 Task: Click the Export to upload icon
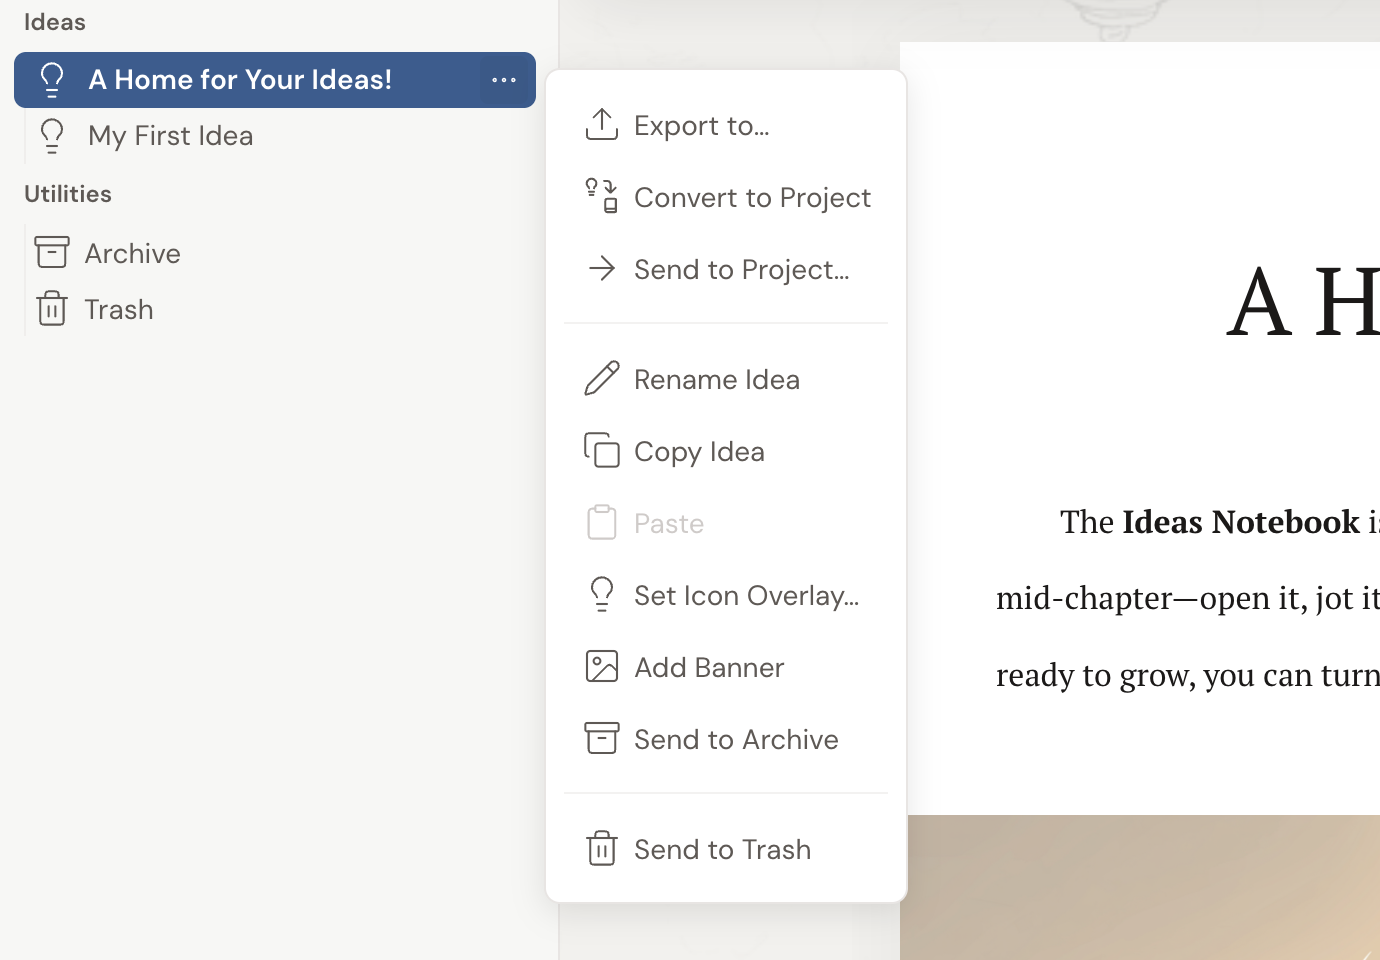pos(601,125)
